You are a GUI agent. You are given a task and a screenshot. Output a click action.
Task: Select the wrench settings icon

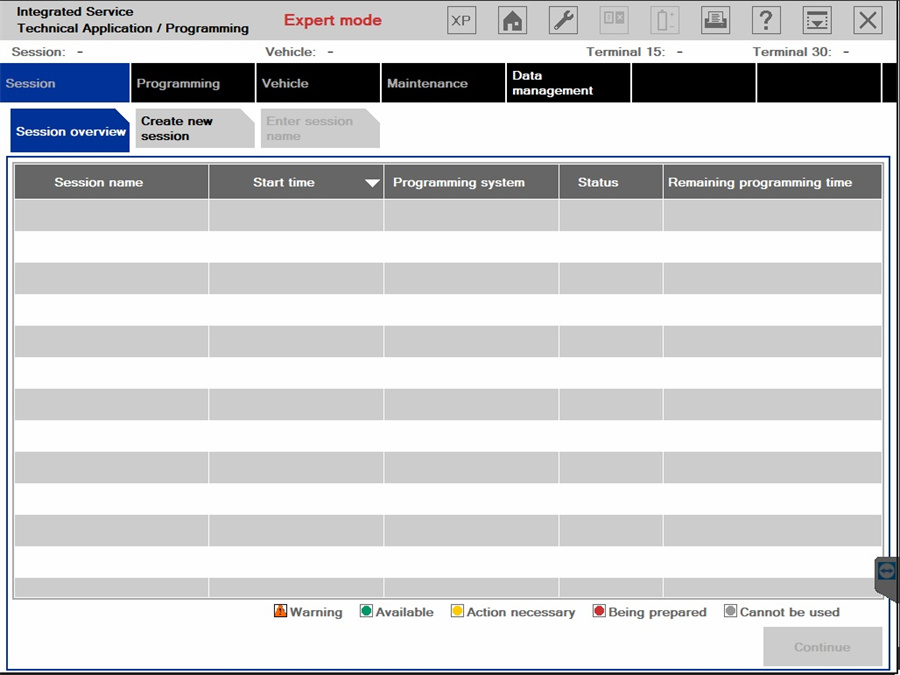[x=563, y=19]
